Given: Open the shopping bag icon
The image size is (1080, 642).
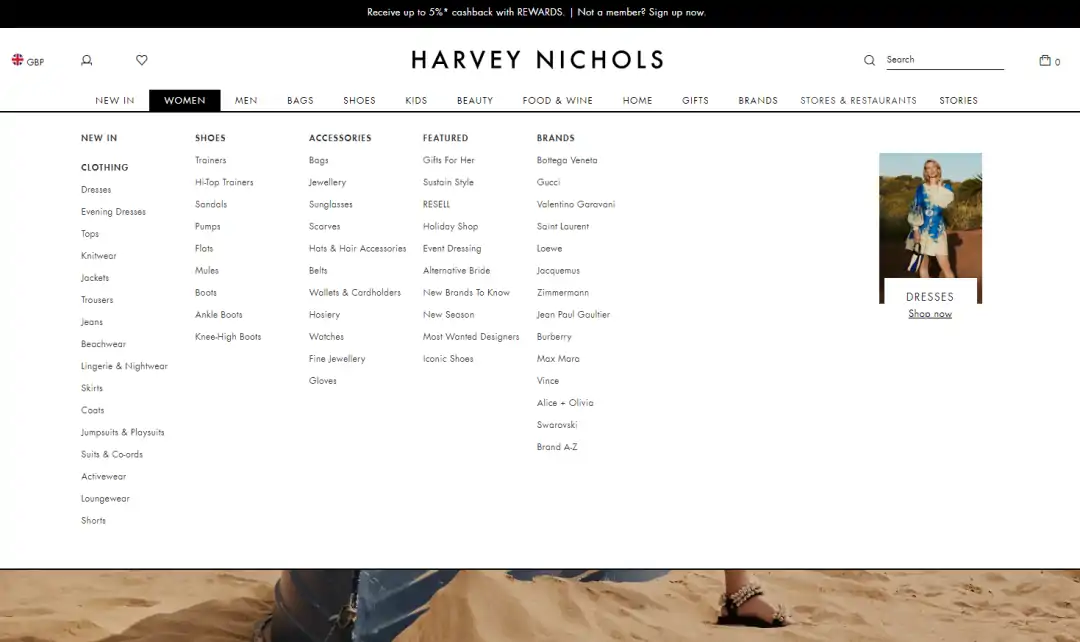Looking at the screenshot, I should click(1045, 60).
